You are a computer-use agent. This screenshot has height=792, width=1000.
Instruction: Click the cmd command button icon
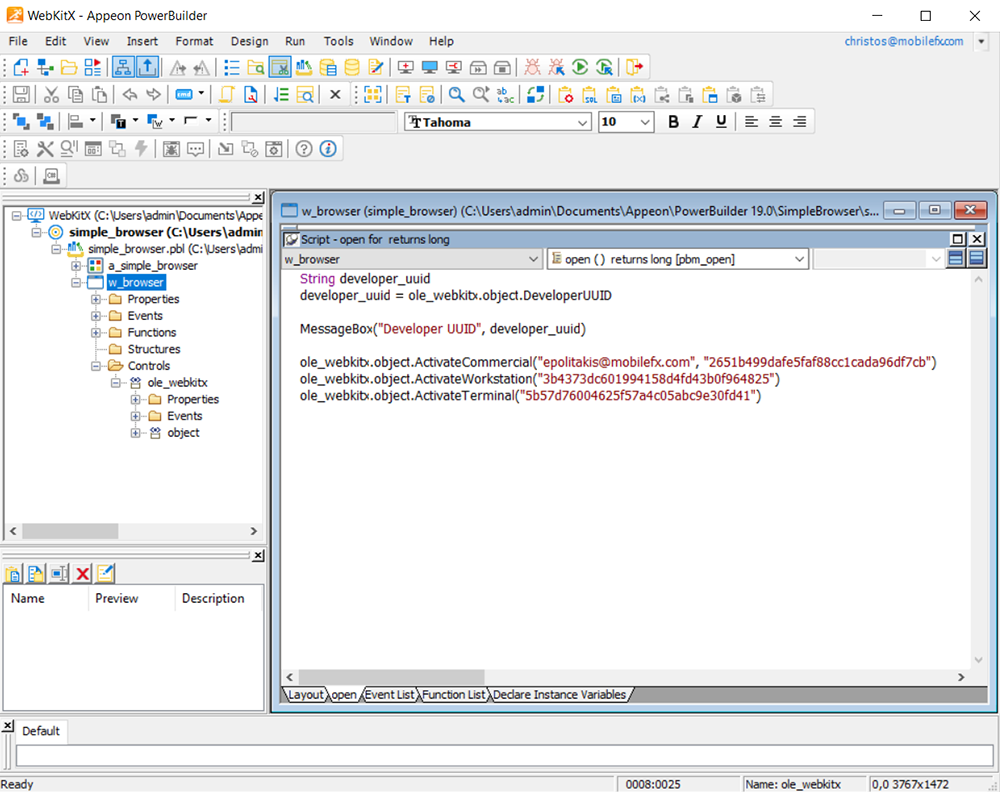click(x=184, y=95)
